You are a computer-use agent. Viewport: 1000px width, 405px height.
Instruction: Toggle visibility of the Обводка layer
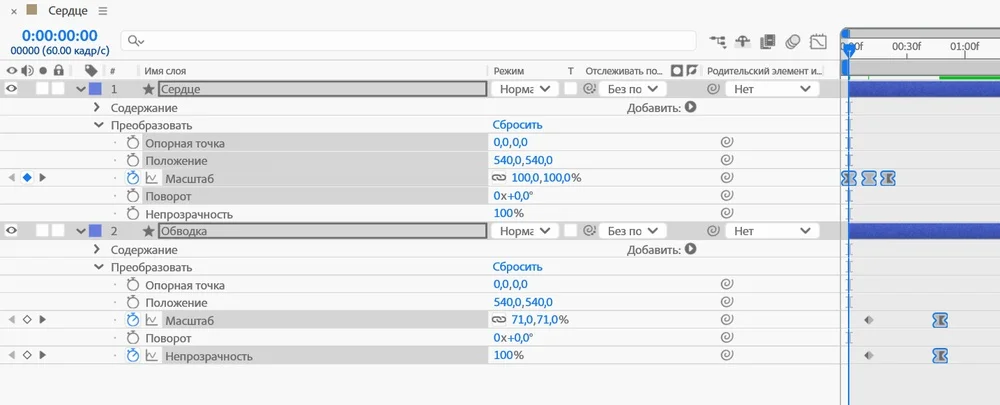tap(12, 231)
